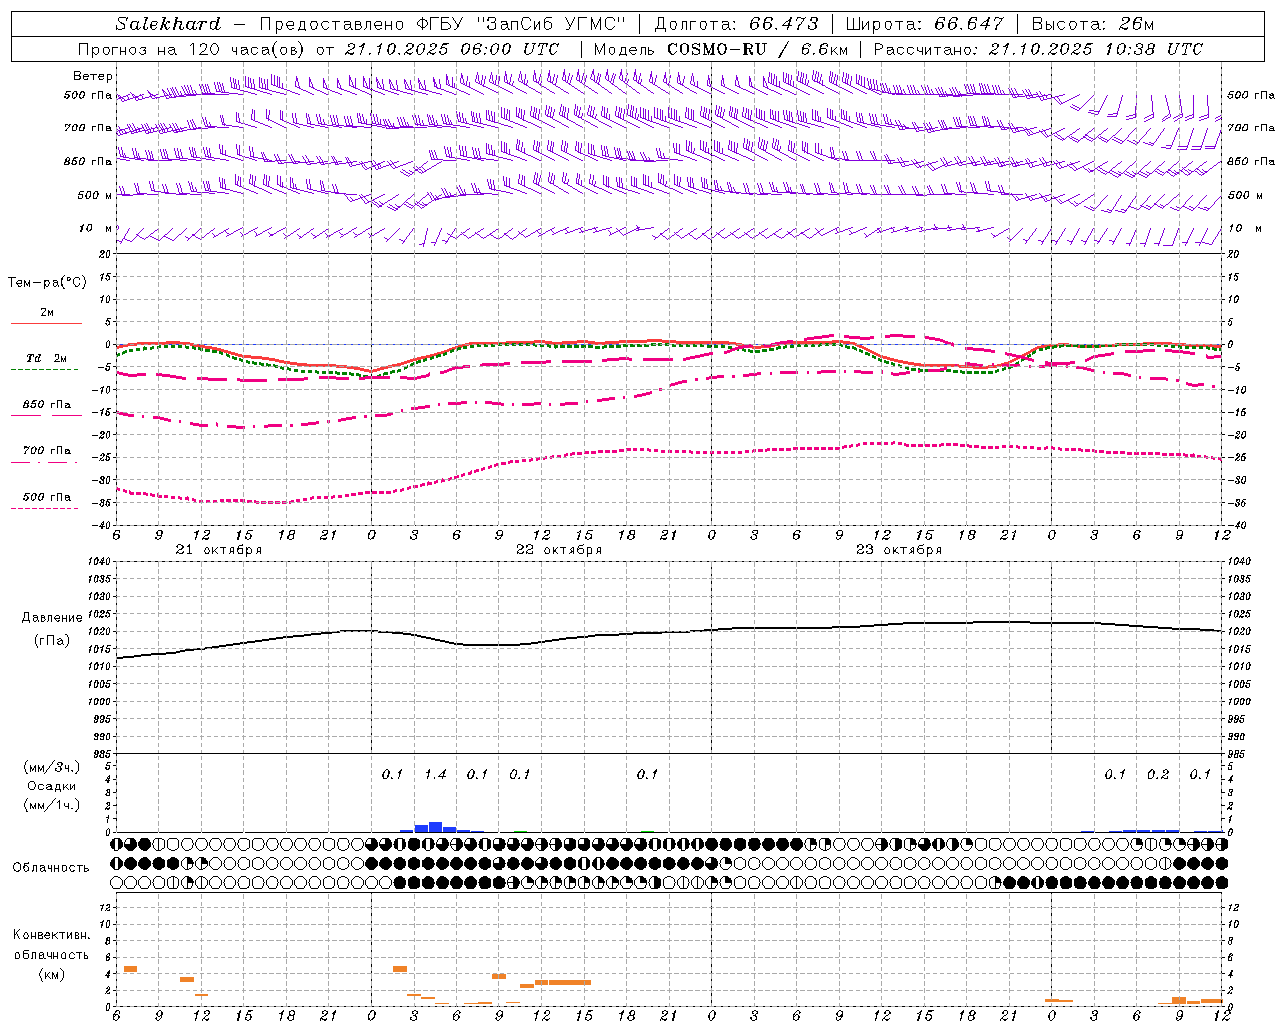
Task: Click the (гПа) unit under Давление
Action: point(52,641)
